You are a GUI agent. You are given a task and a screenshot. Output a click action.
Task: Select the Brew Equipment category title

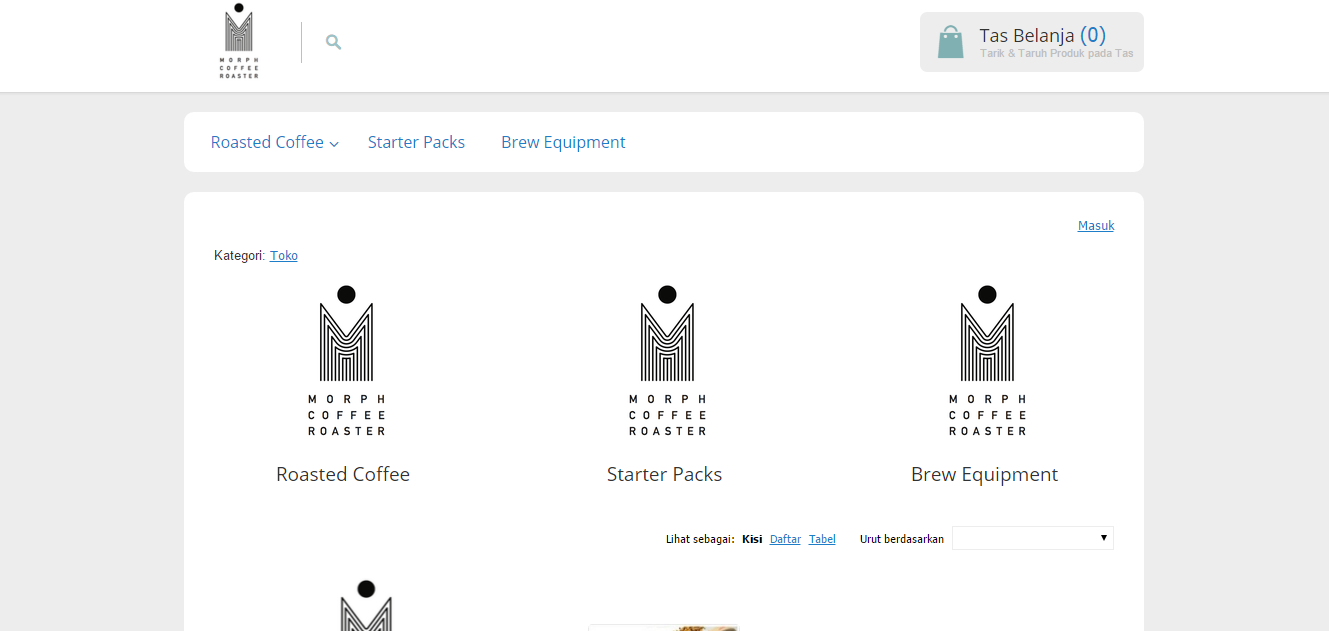click(x=984, y=474)
